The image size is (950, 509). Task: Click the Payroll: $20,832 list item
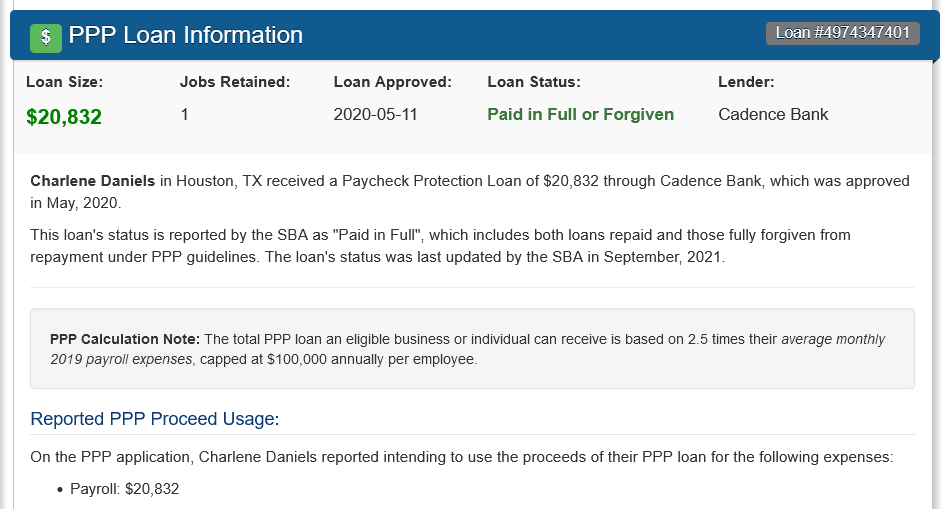click(124, 488)
